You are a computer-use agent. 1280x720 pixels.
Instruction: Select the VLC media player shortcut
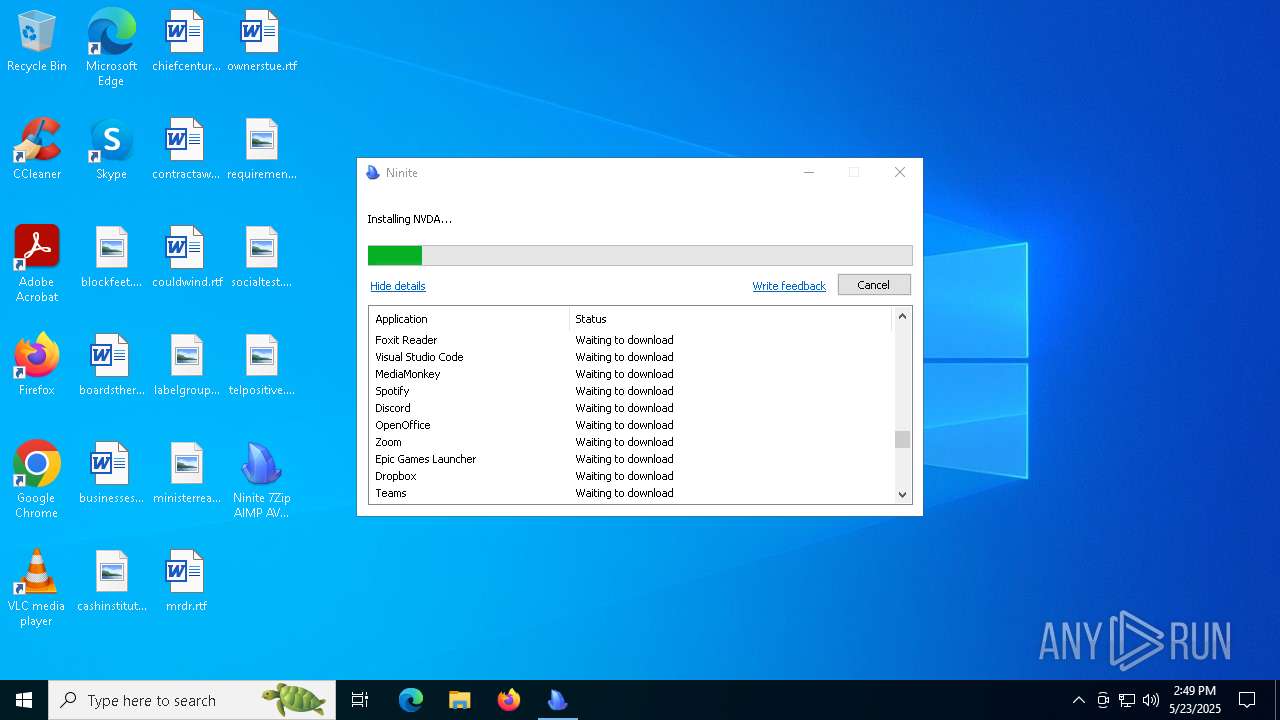pyautogui.click(x=37, y=588)
